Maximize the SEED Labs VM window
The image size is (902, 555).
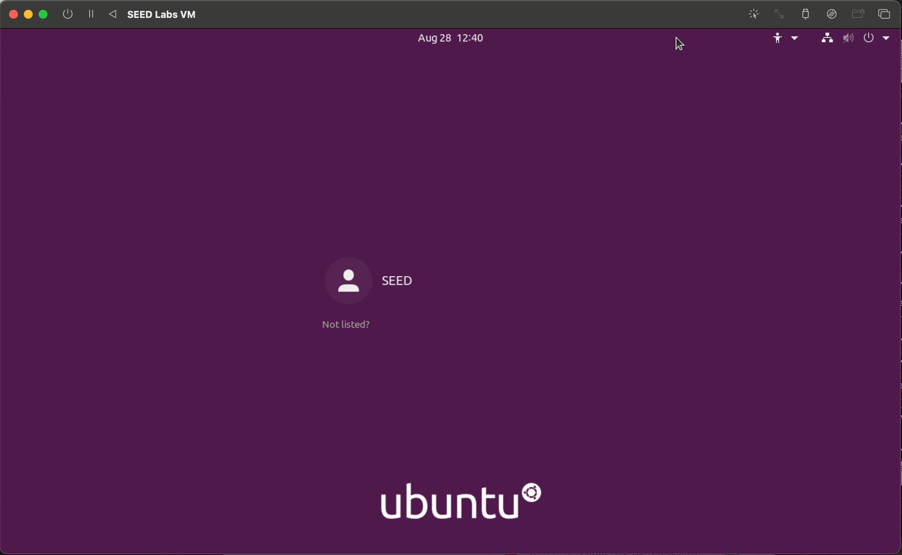click(43, 14)
